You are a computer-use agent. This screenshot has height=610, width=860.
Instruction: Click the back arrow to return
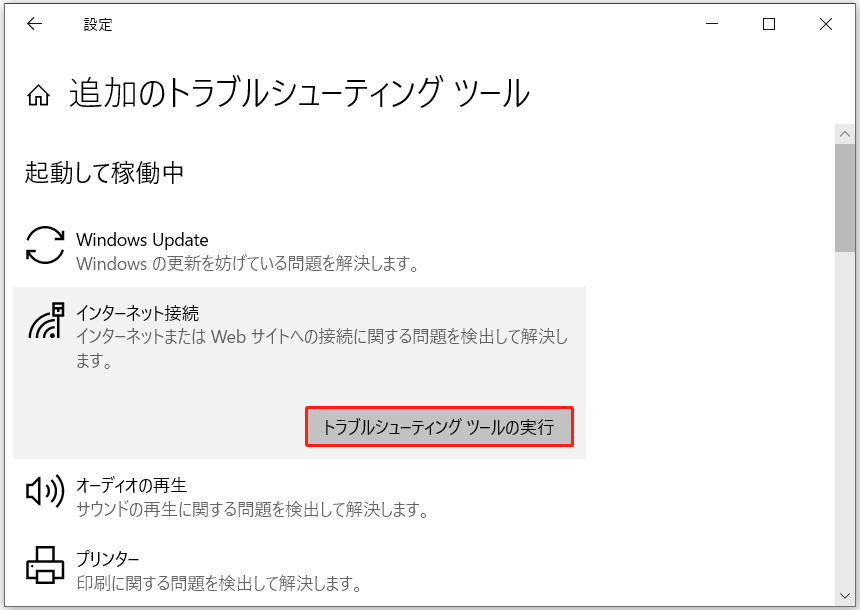(35, 24)
